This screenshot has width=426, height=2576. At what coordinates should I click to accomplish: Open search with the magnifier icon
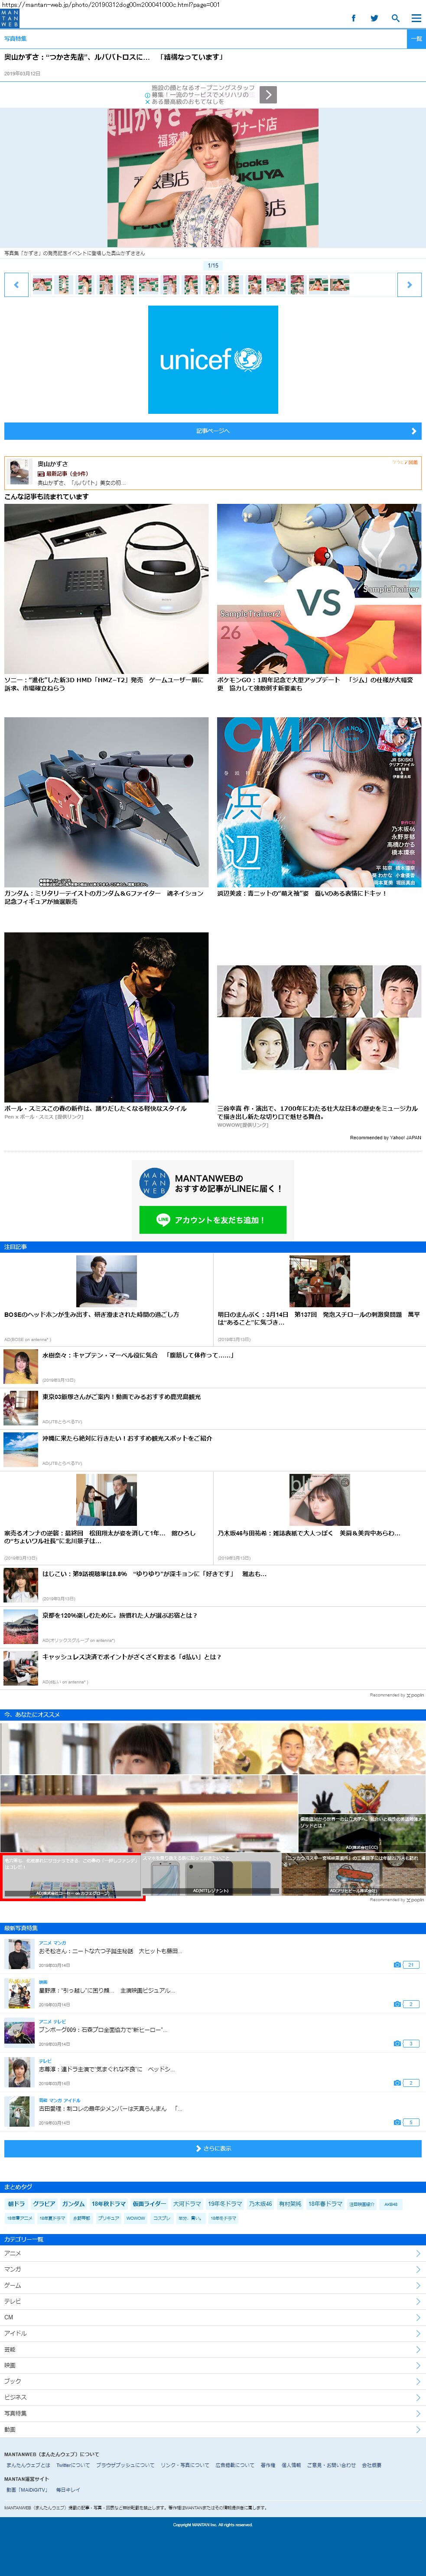[395, 18]
